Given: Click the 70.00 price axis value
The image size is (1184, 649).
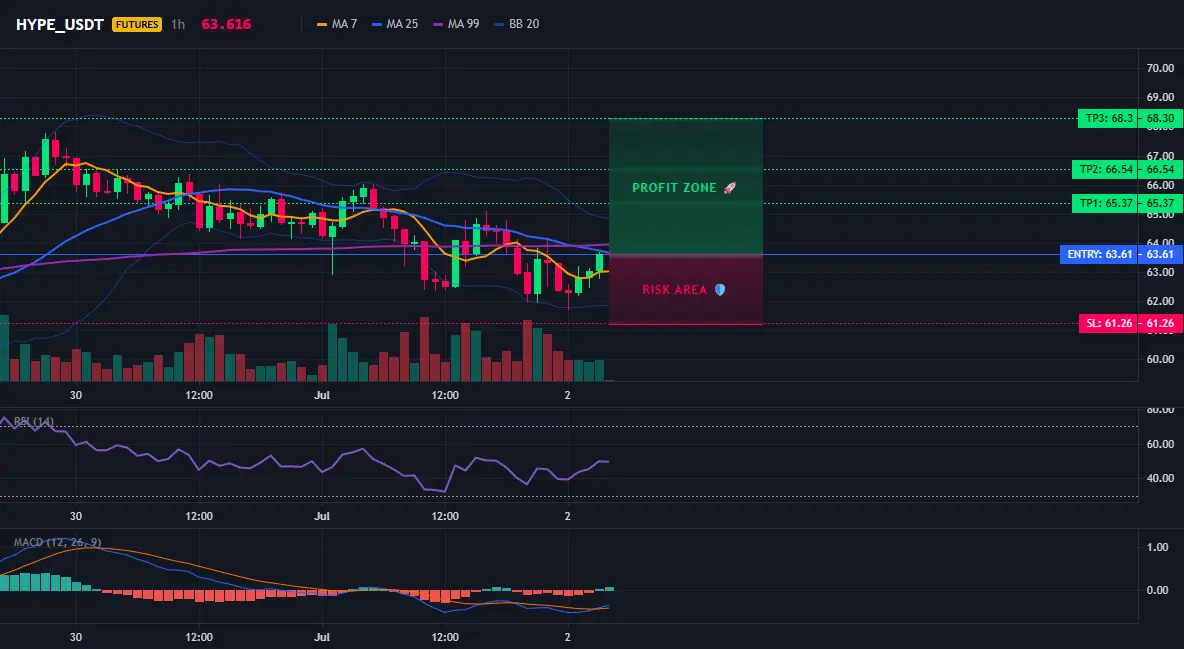Looking at the screenshot, I should click(x=1160, y=68).
